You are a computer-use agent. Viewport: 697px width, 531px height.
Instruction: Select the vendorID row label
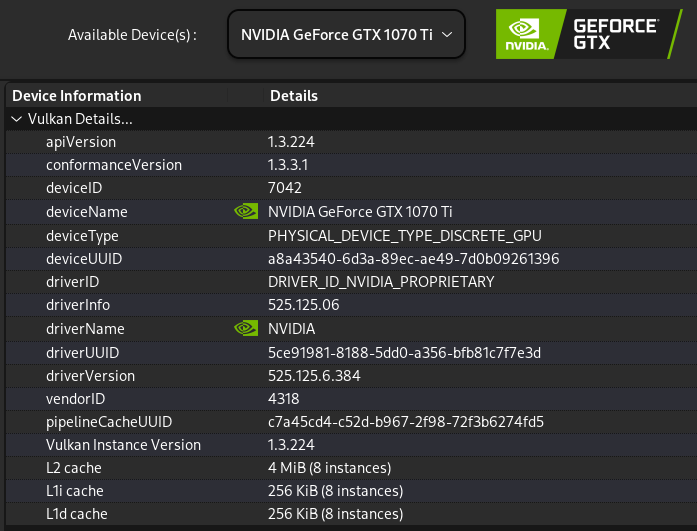click(76, 399)
